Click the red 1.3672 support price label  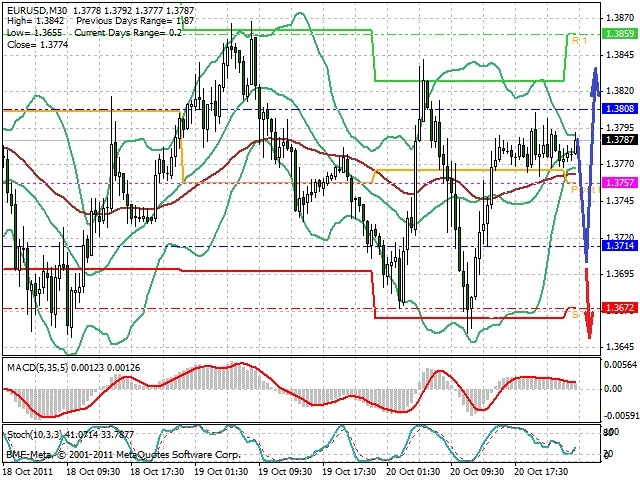coord(620,308)
